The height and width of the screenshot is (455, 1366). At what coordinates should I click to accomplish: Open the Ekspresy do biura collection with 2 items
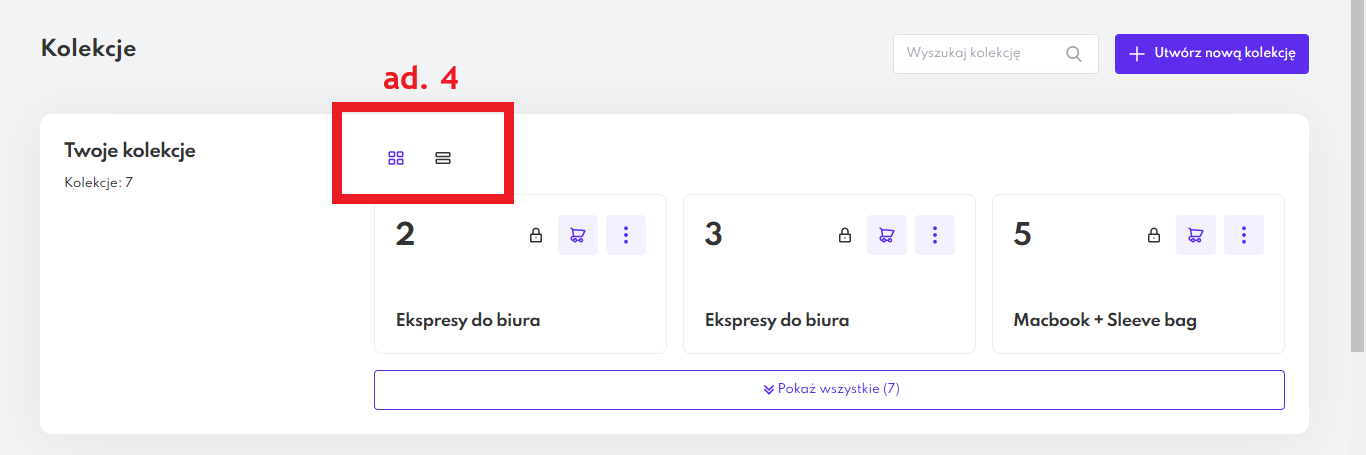click(468, 321)
